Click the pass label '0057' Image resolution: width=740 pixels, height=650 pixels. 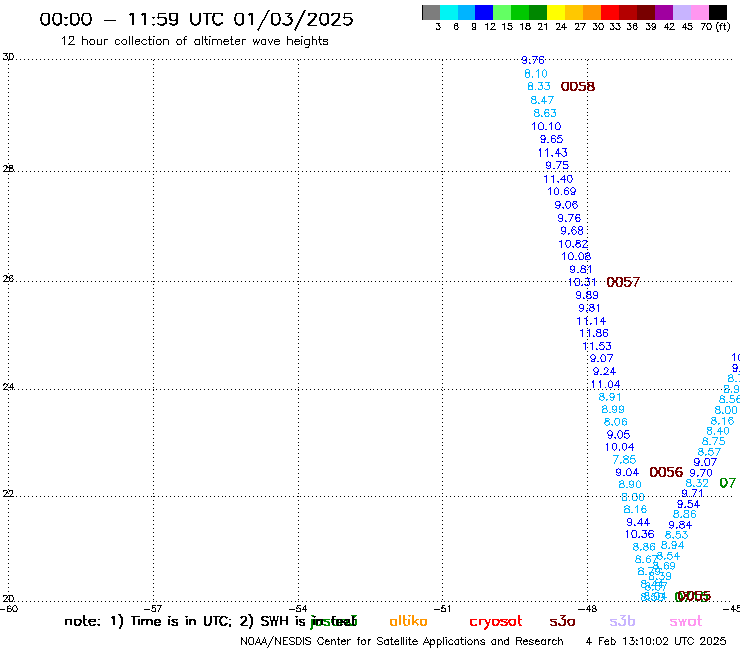pyautogui.click(x=623, y=282)
